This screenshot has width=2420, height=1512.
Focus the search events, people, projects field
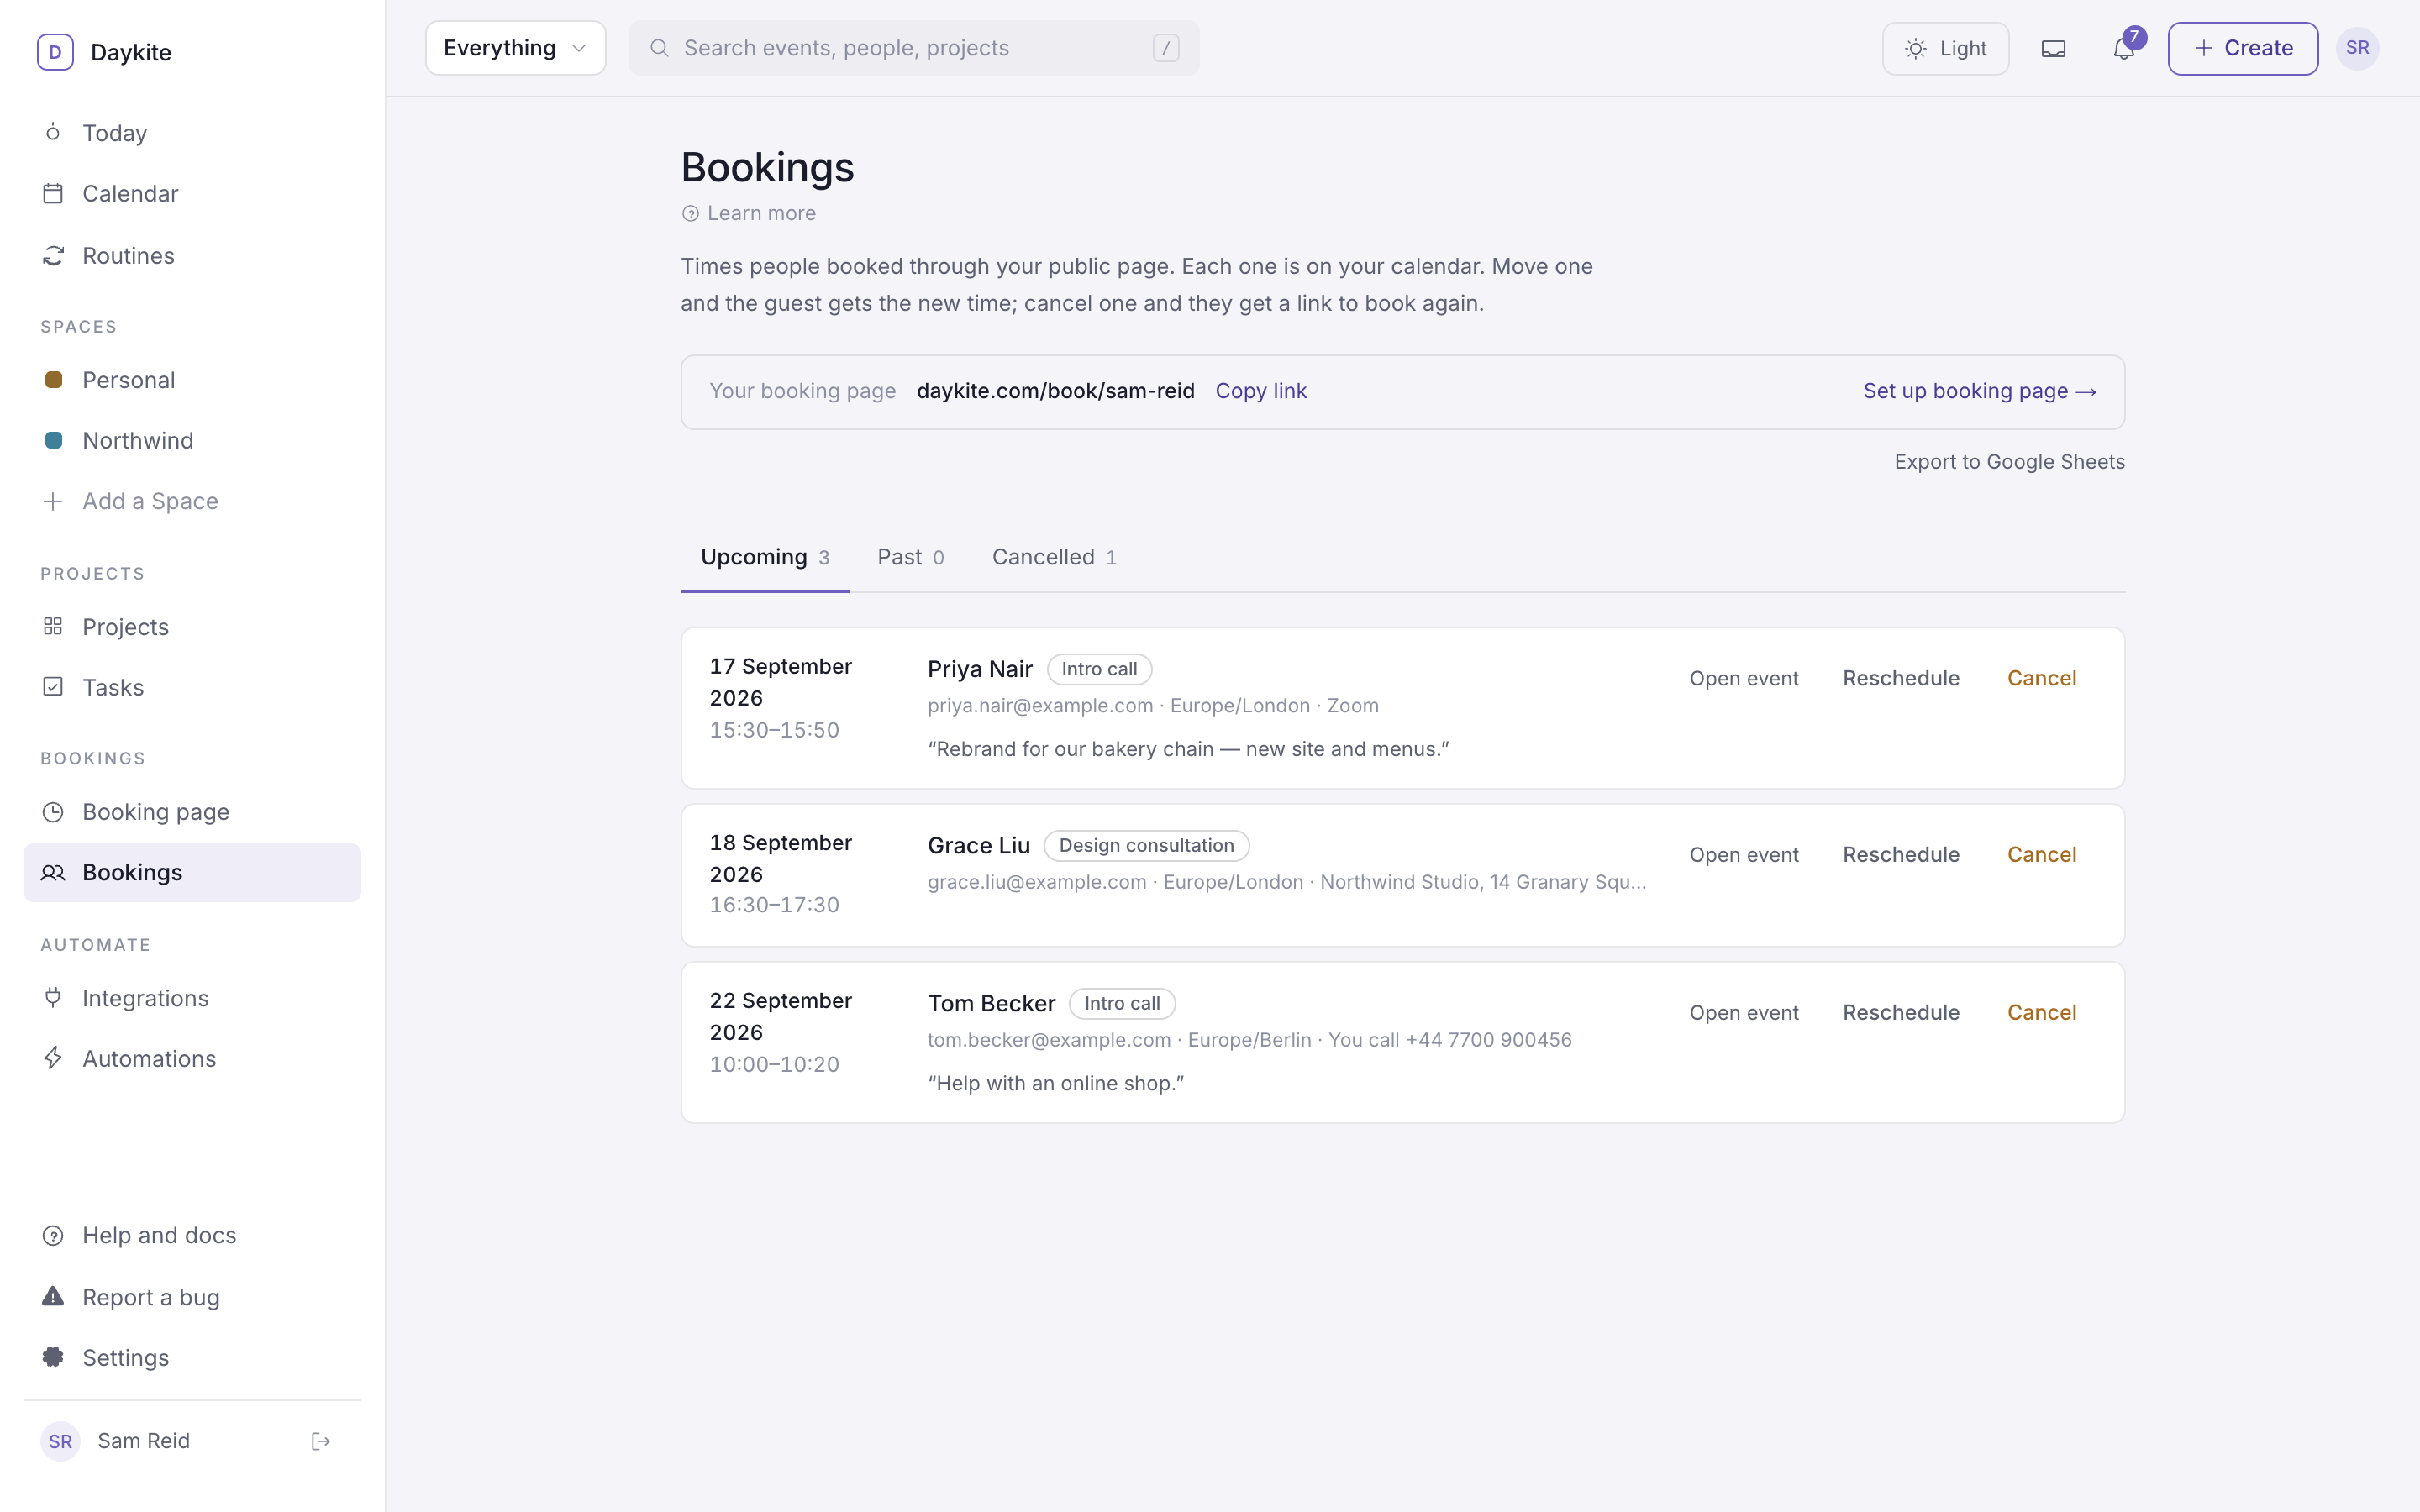pyautogui.click(x=914, y=48)
